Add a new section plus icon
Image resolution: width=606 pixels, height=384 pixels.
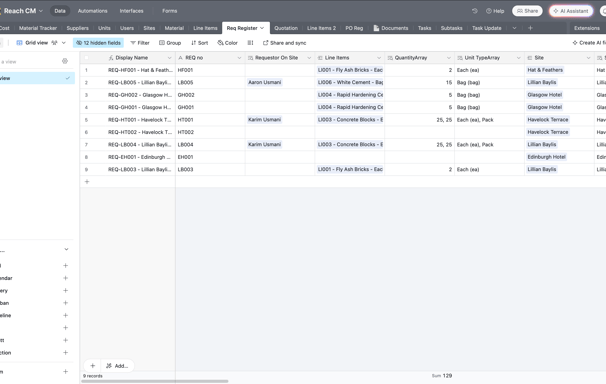pyautogui.click(x=65, y=353)
